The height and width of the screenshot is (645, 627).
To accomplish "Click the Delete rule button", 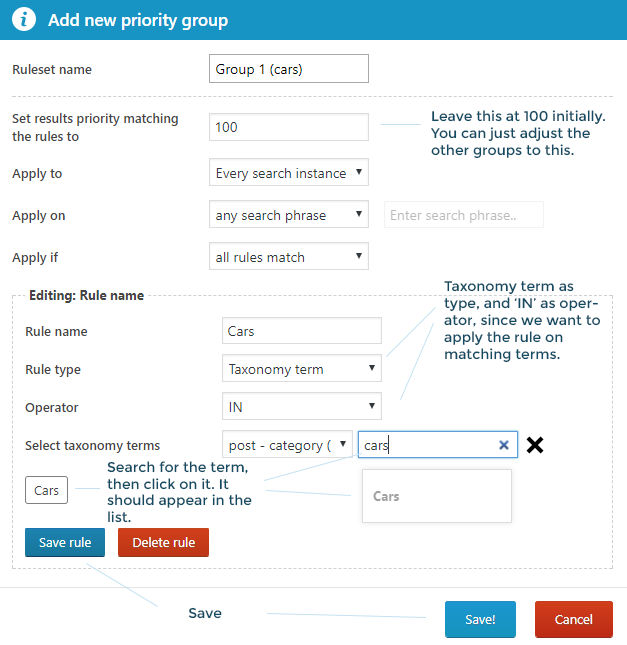I will 163,543.
